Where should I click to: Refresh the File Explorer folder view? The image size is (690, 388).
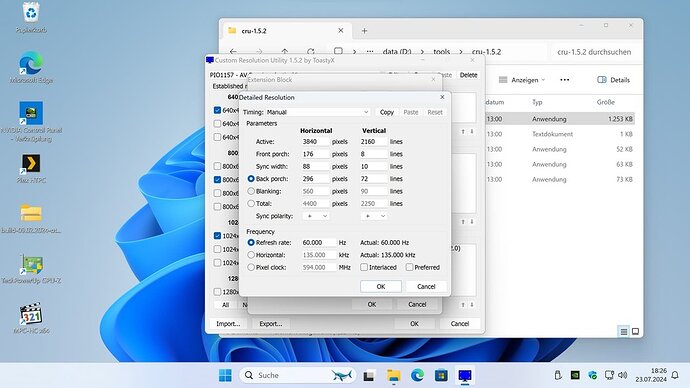click(x=311, y=52)
